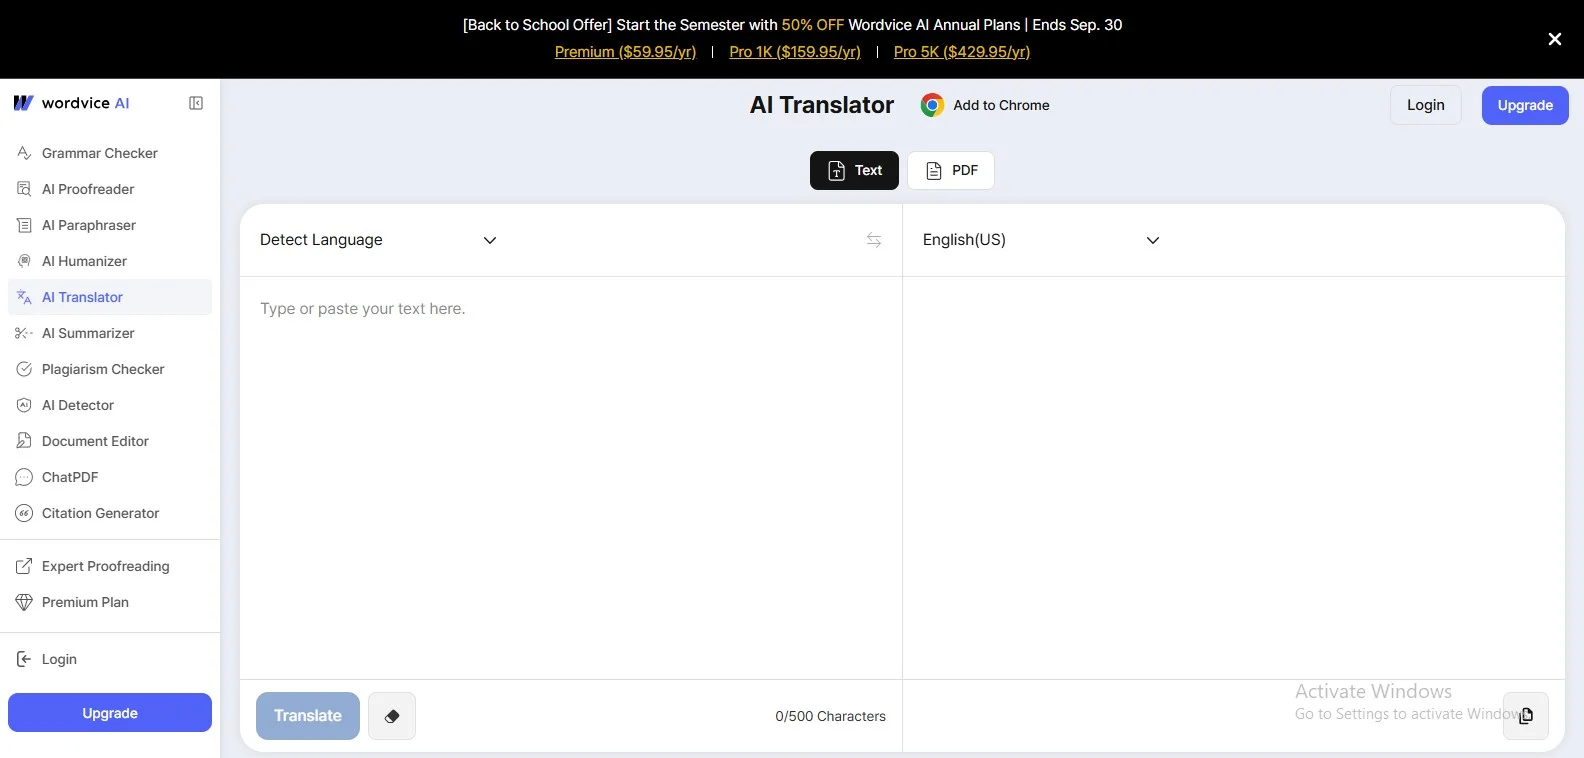Screen dimensions: 1584x758
Task: Click the Wordvice AI logo
Action: tap(71, 103)
